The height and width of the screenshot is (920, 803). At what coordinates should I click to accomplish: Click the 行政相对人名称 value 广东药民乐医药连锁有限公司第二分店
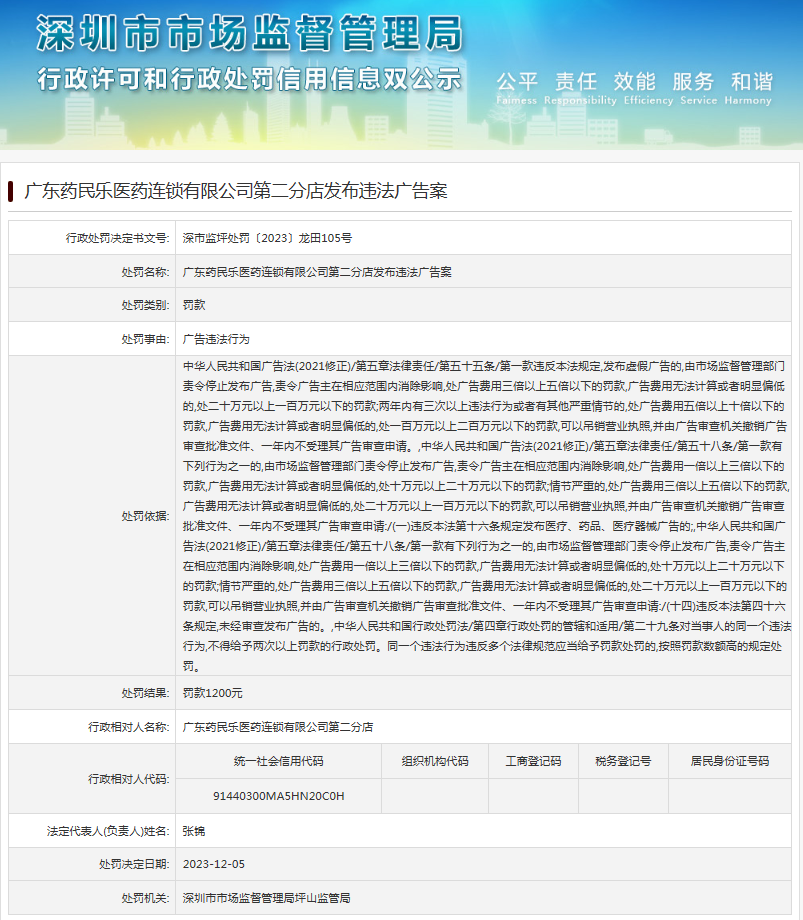click(x=277, y=728)
